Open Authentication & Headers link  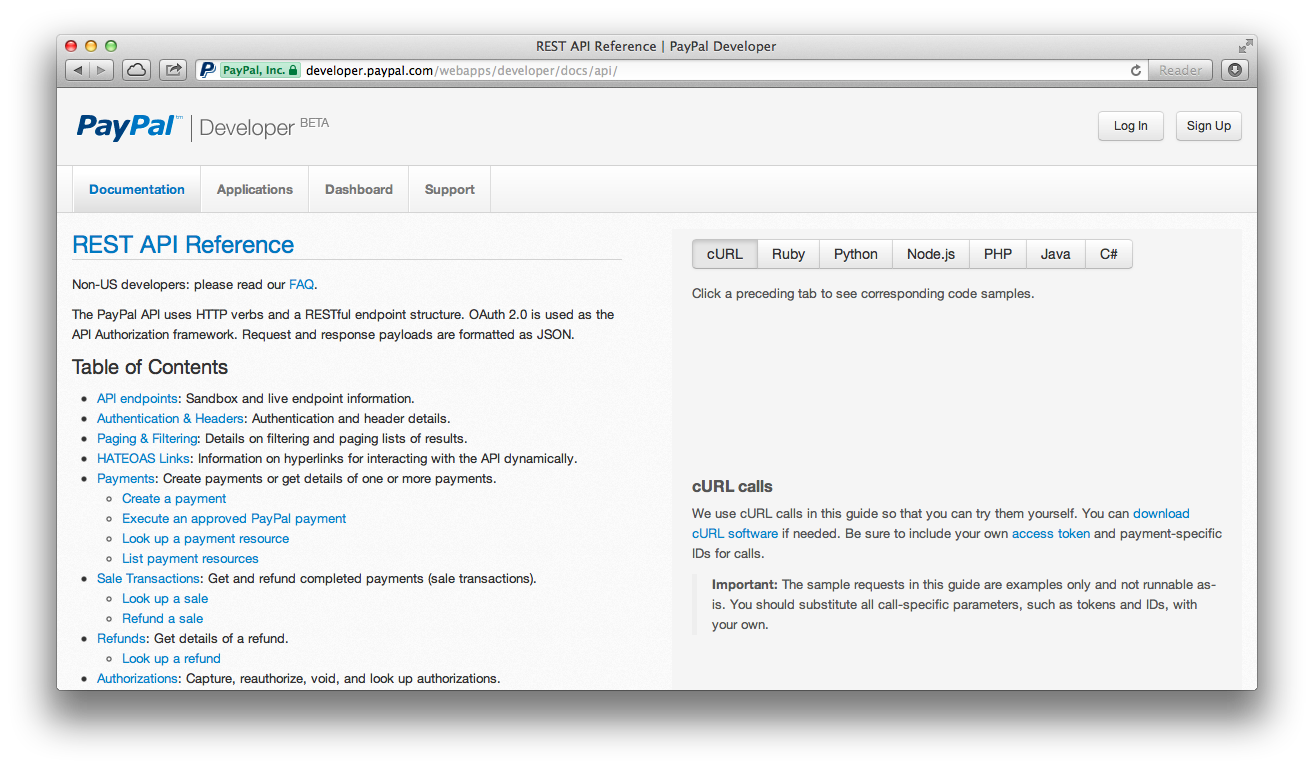click(170, 418)
